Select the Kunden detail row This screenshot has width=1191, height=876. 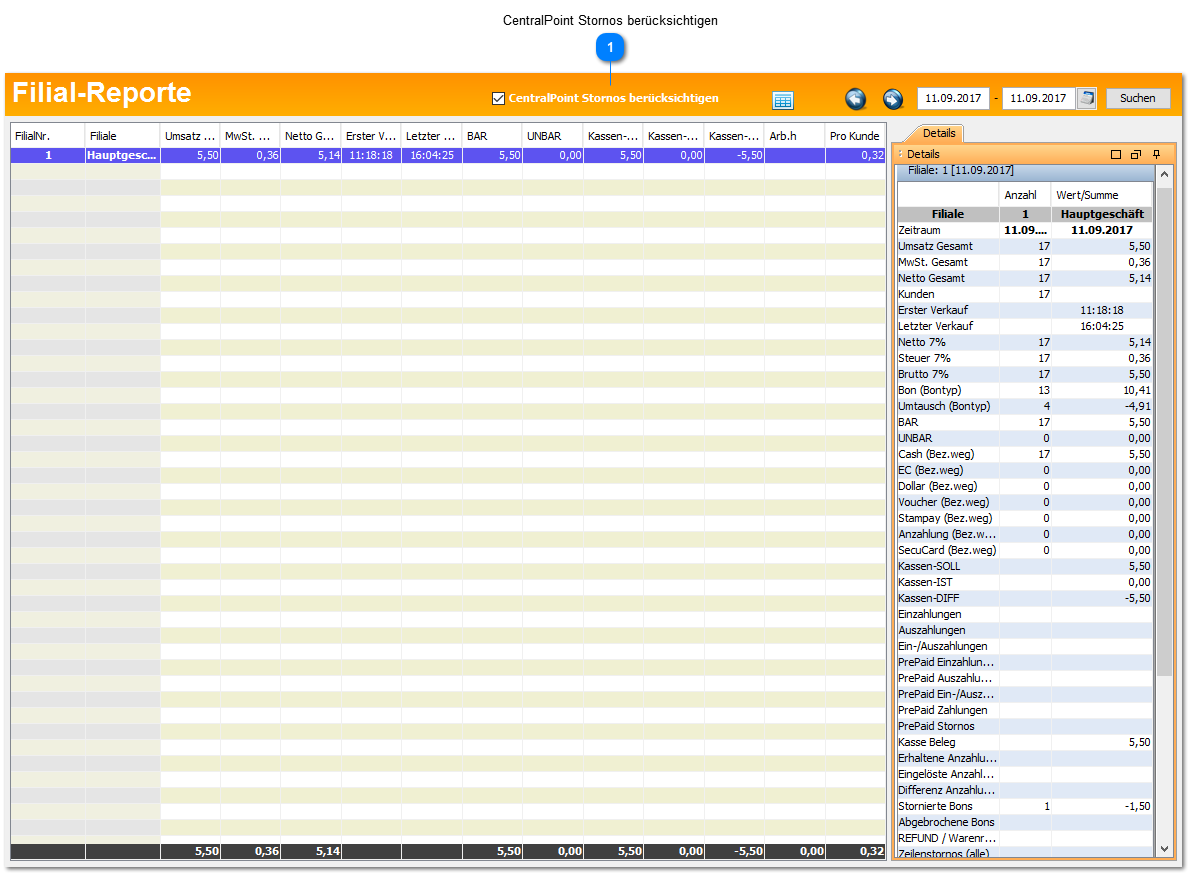1025,294
